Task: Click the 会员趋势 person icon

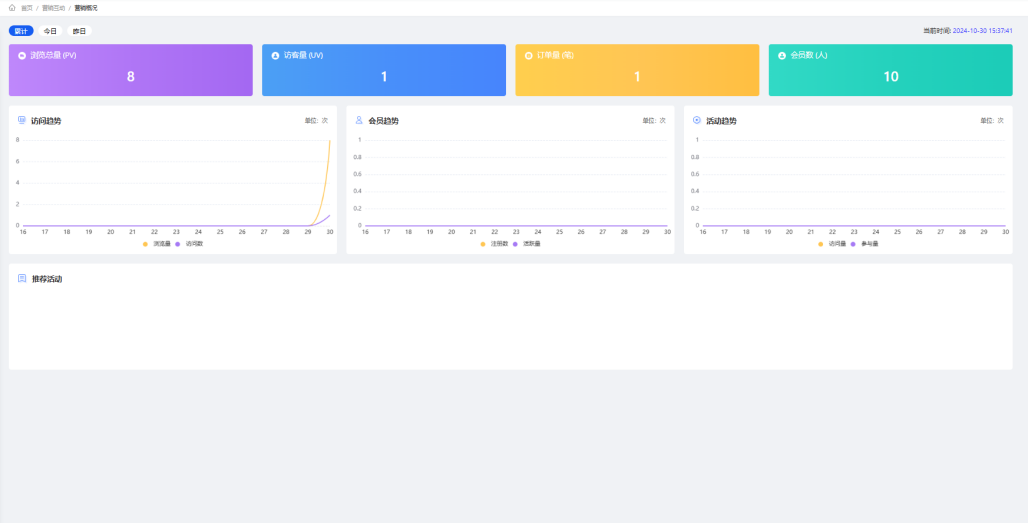Action: 359,120
